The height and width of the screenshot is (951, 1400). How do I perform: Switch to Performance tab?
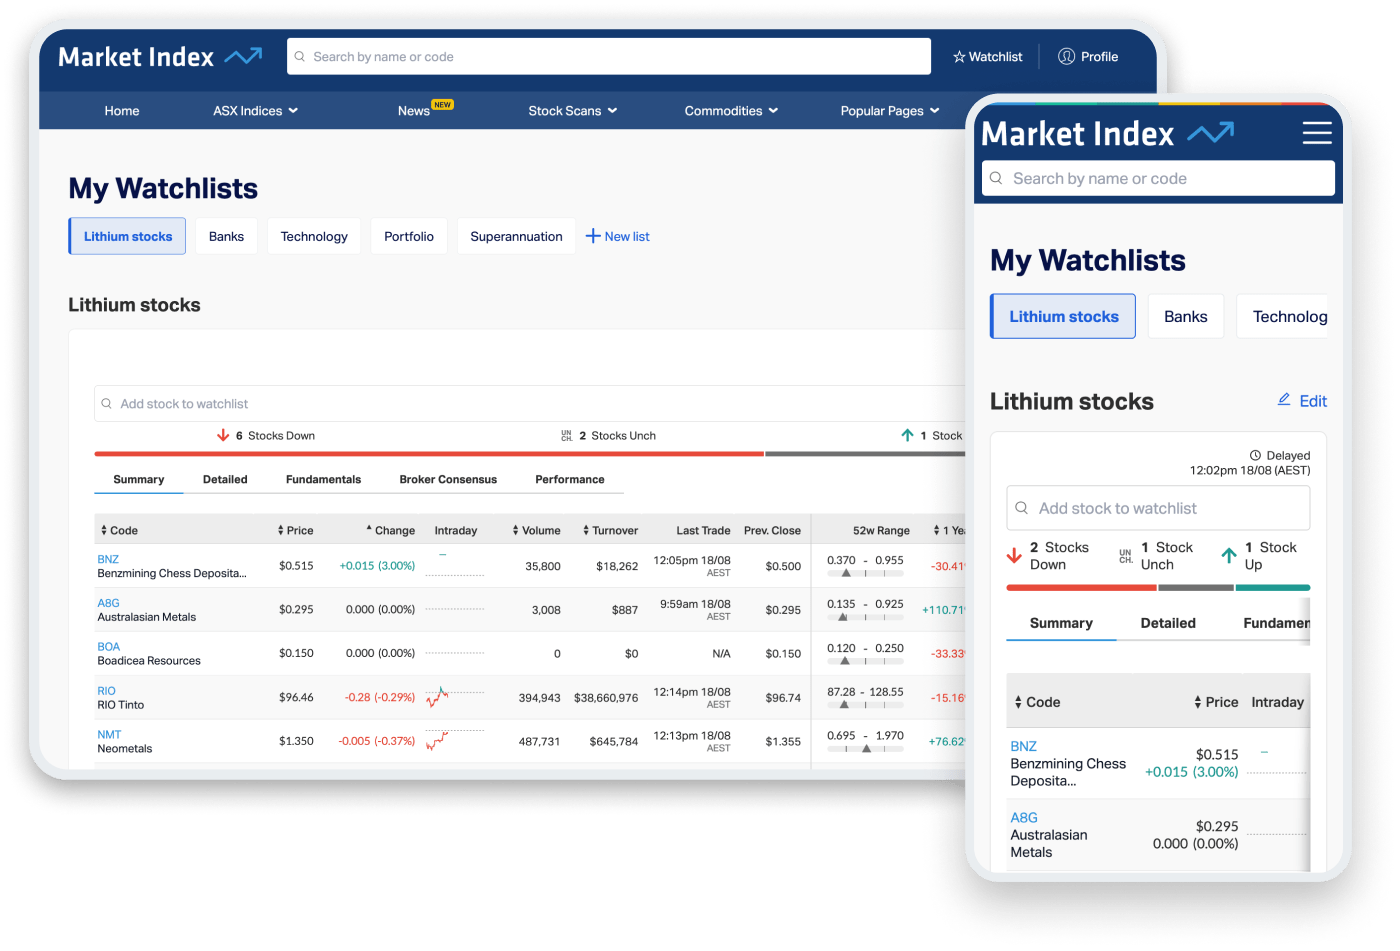point(570,479)
